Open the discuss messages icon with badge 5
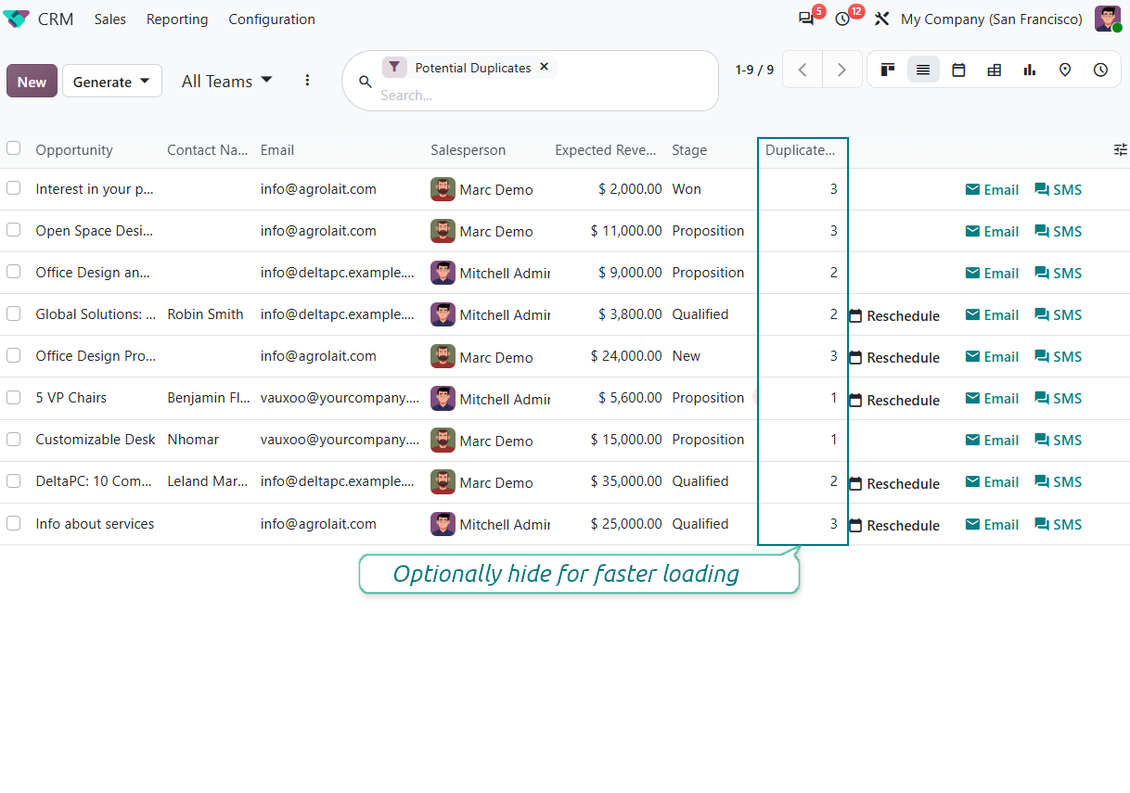 (806, 19)
